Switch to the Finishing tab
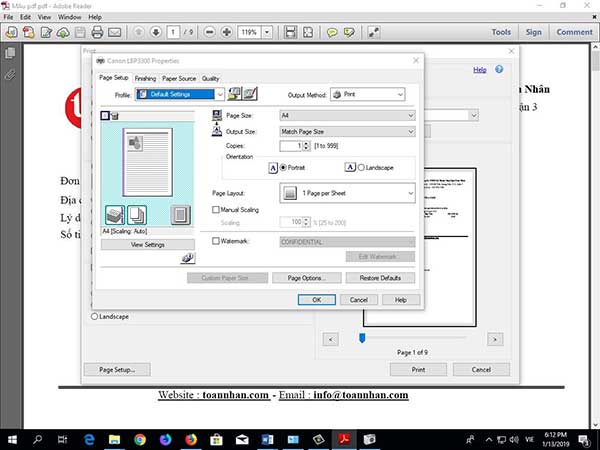 click(x=145, y=78)
